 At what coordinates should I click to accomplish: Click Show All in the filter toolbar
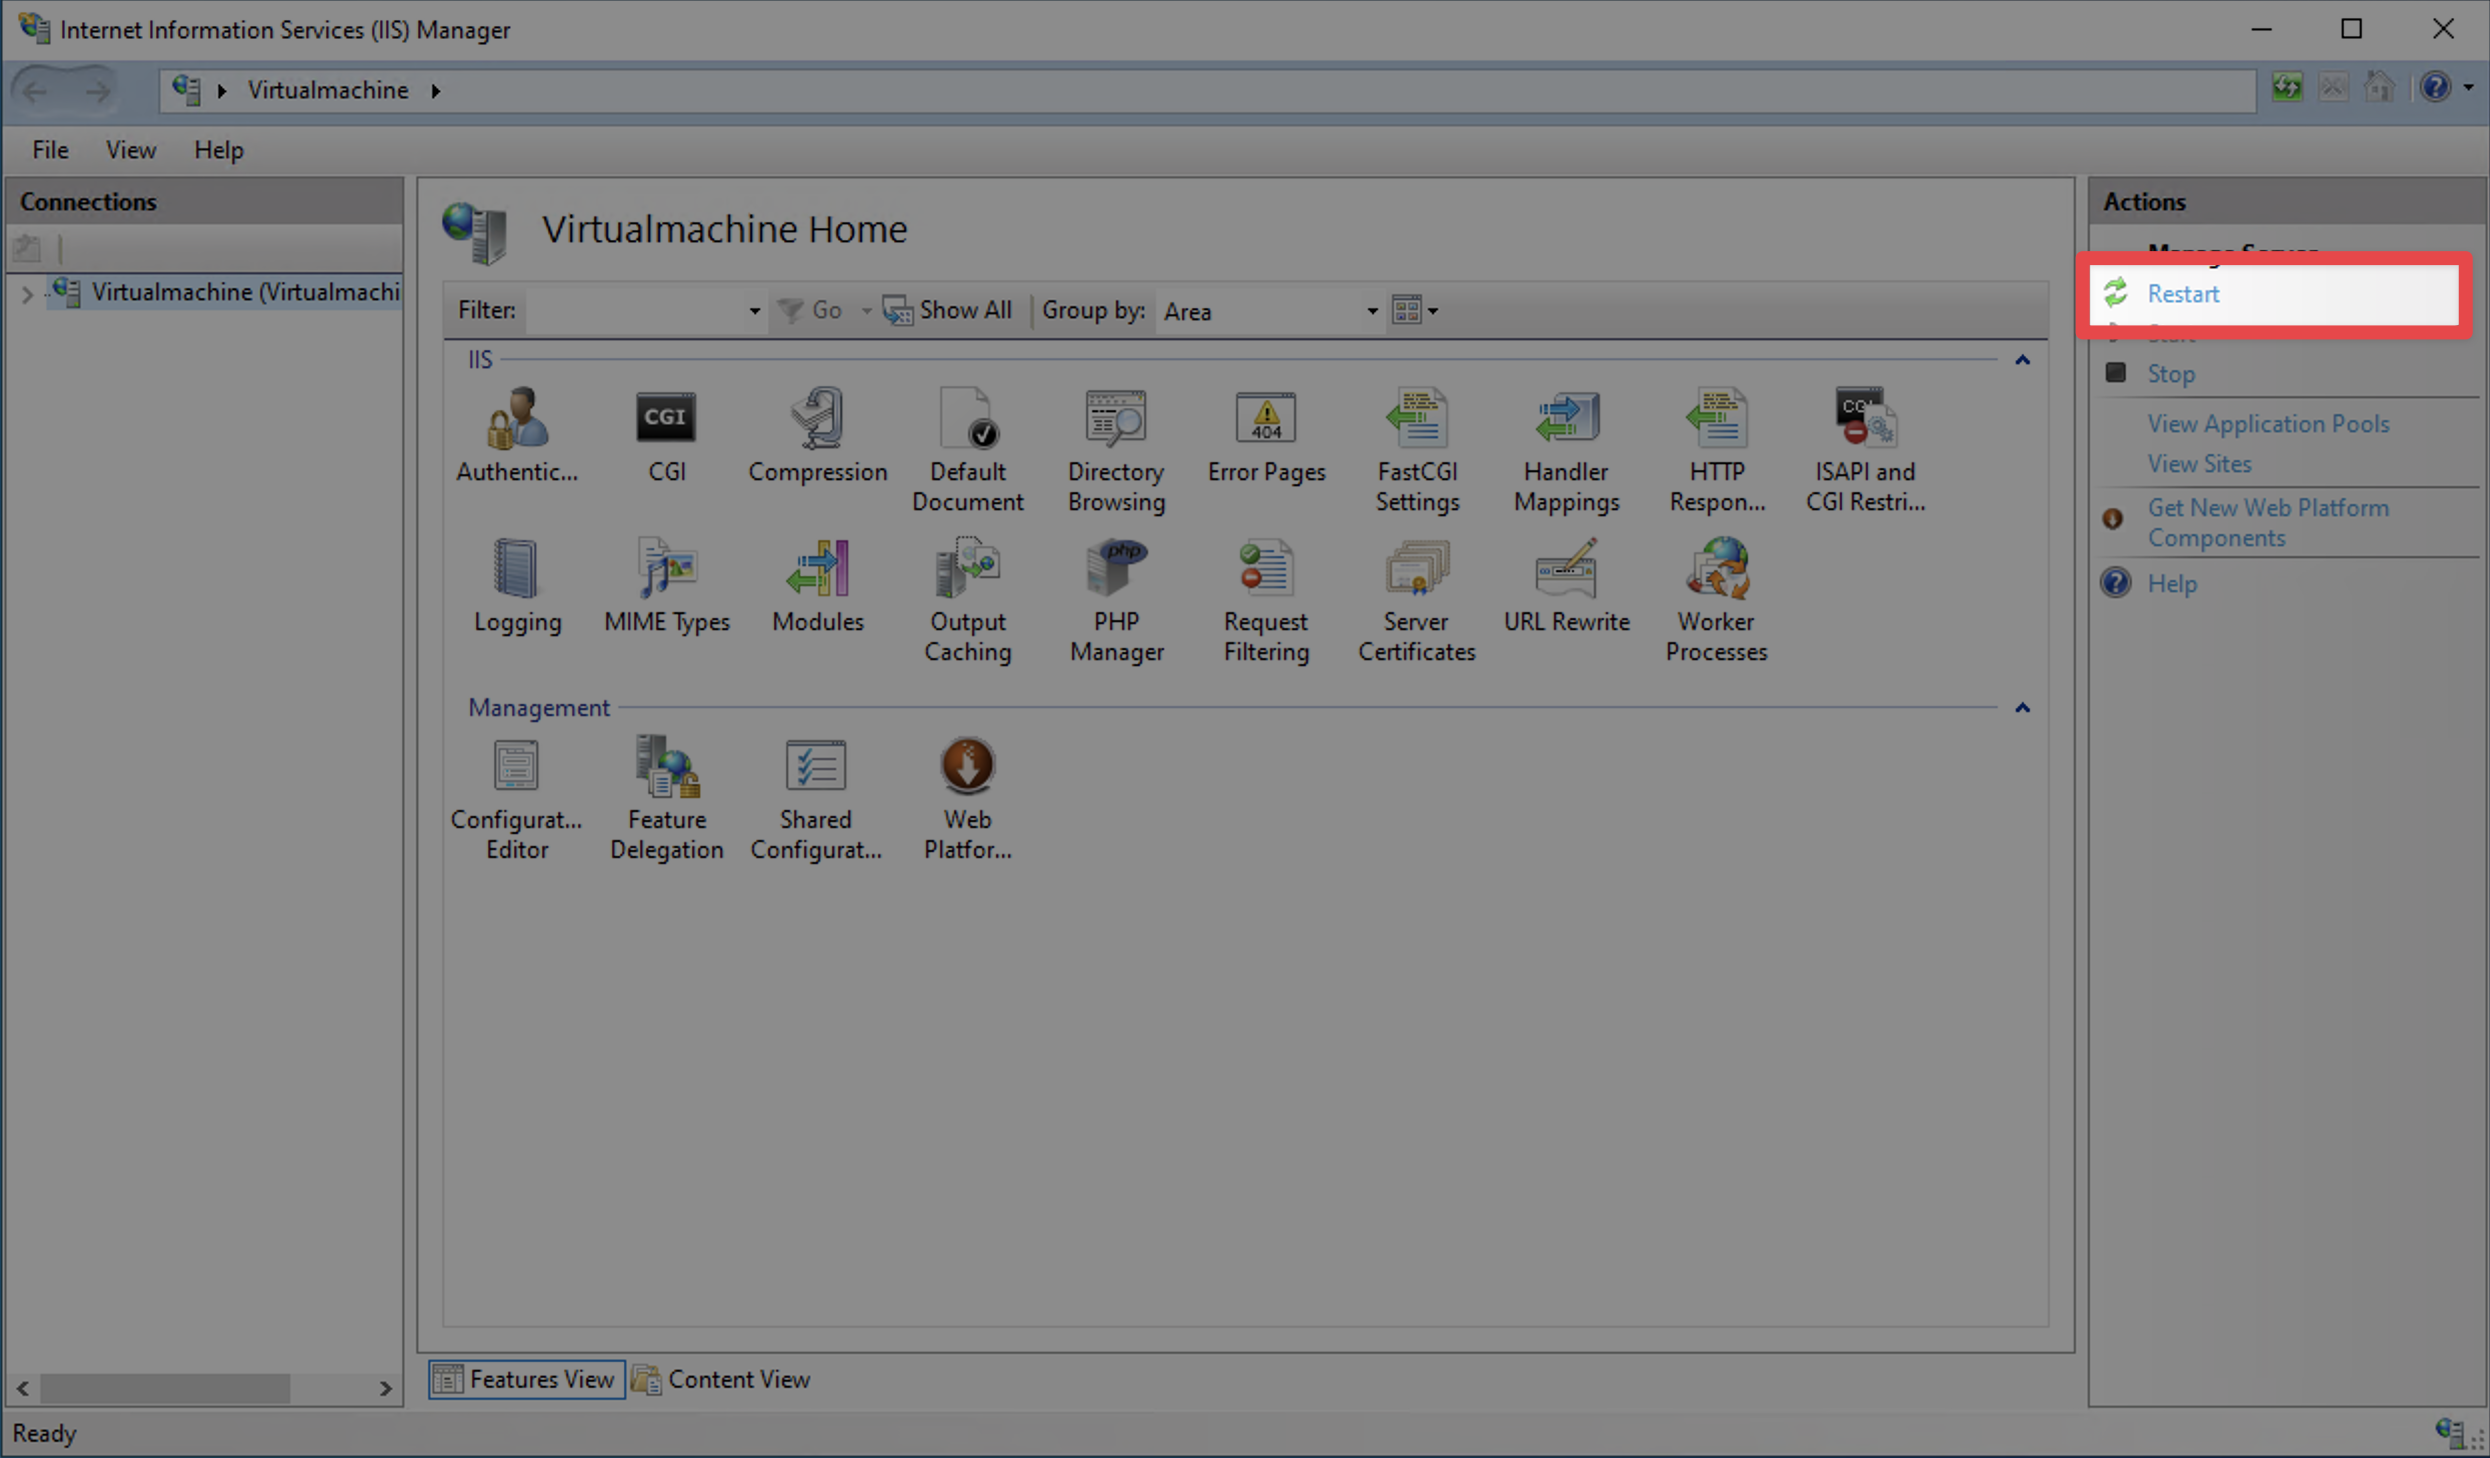pyautogui.click(x=948, y=310)
